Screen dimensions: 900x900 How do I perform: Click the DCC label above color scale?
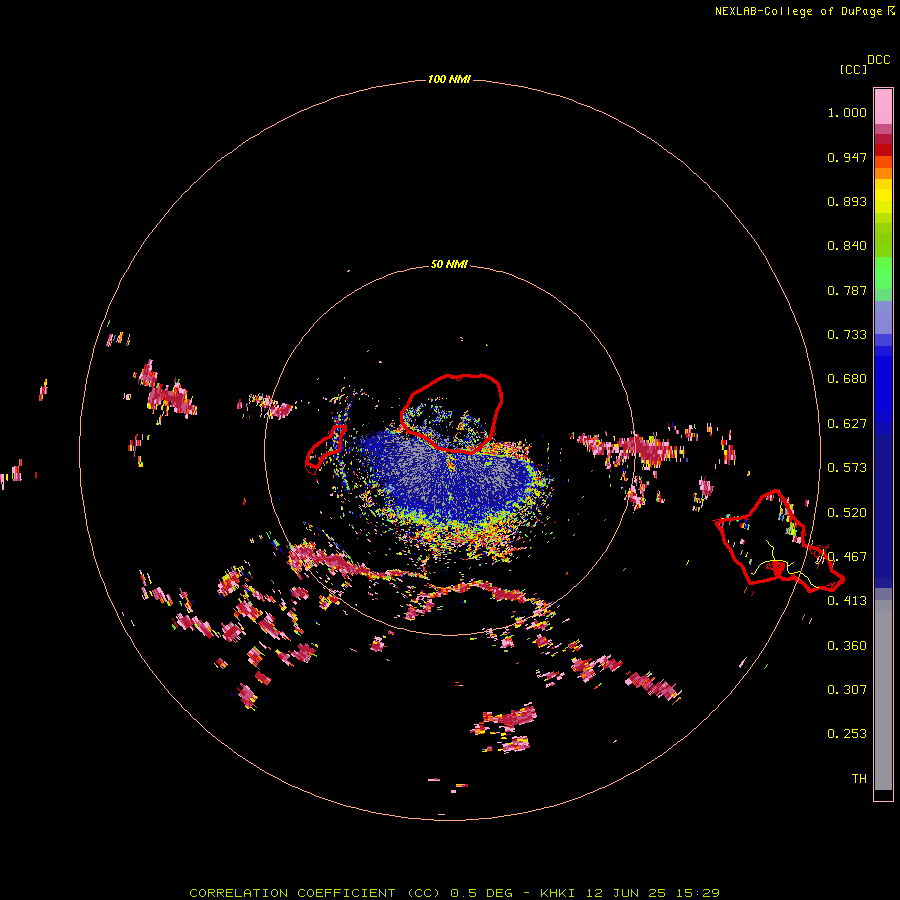click(878, 60)
